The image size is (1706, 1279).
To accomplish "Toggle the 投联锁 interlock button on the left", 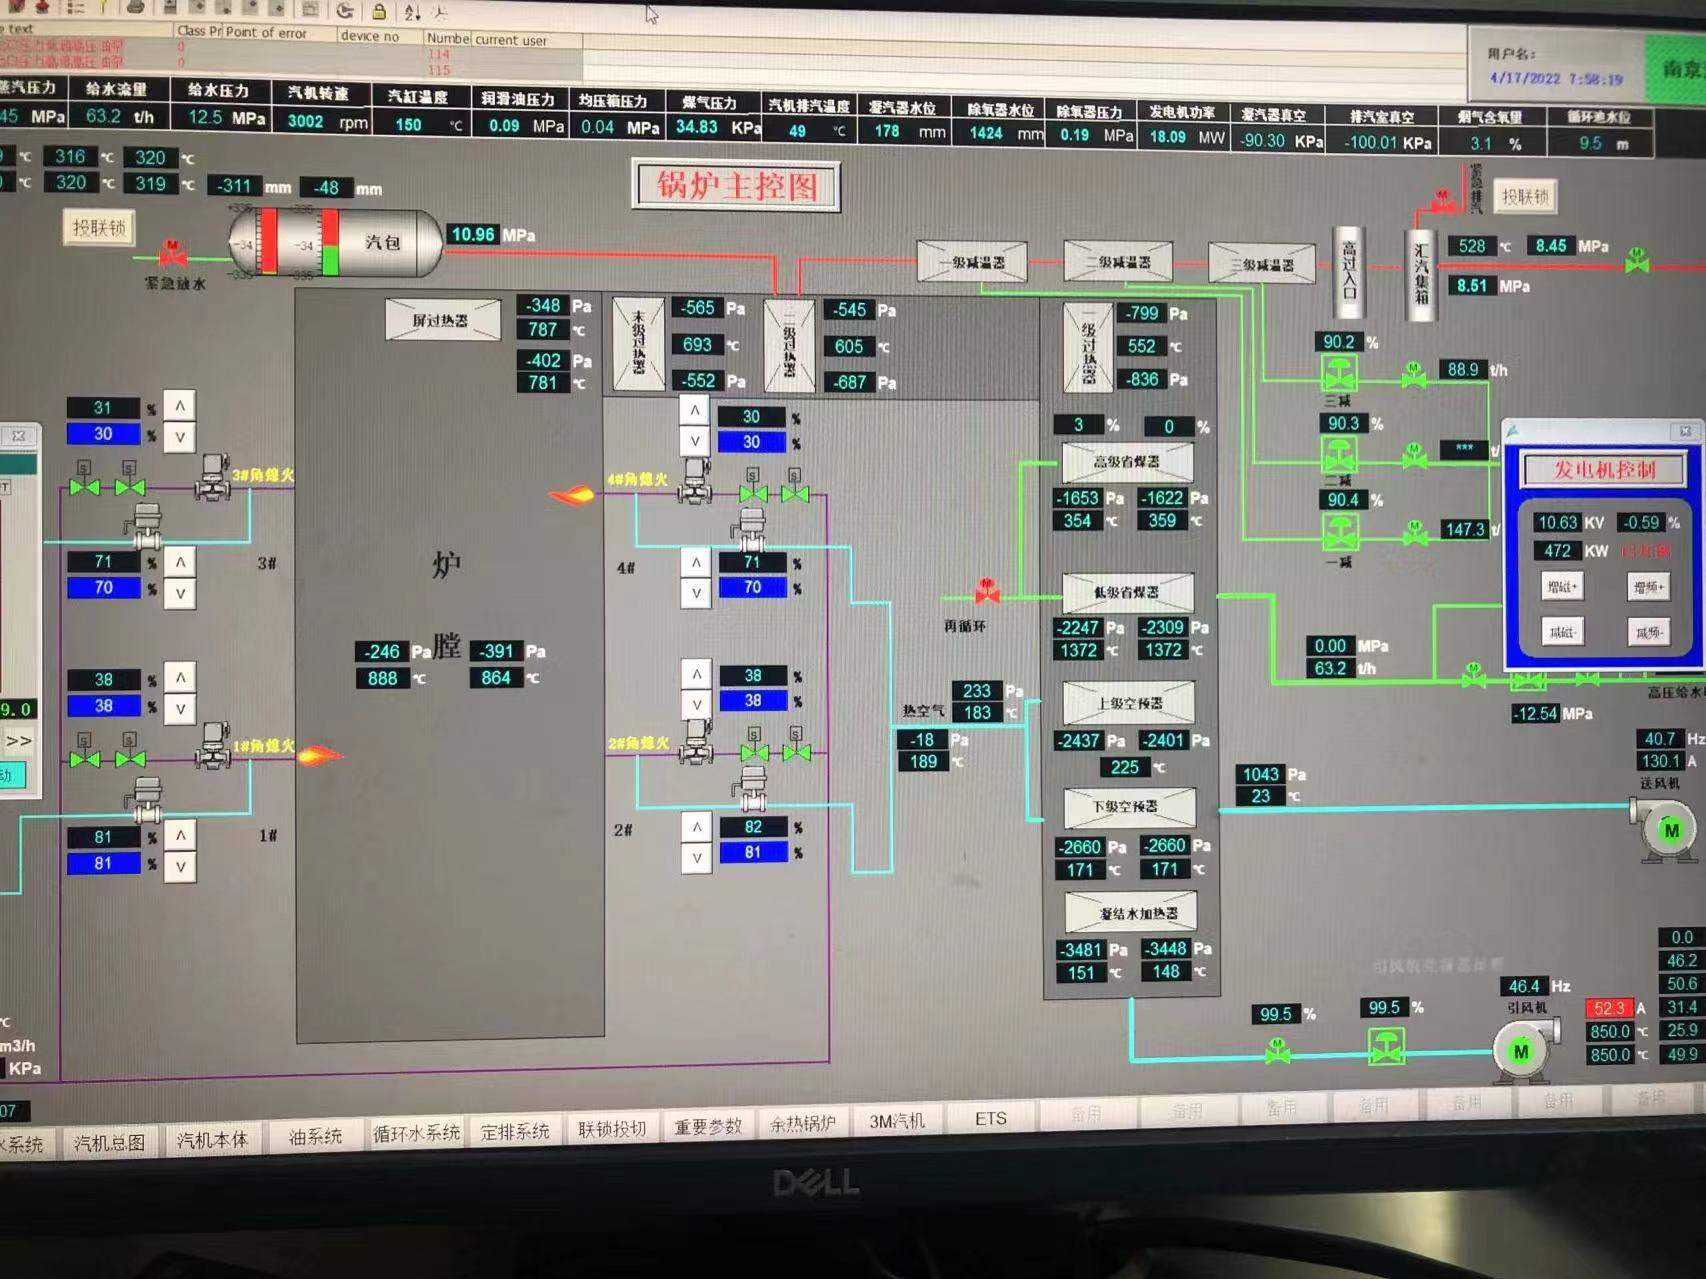I will click(97, 227).
